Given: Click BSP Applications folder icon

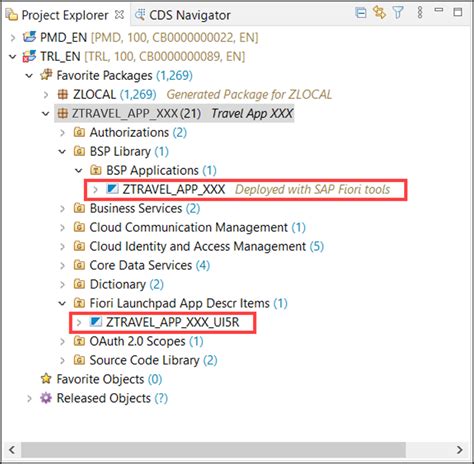Looking at the screenshot, I should [96, 170].
